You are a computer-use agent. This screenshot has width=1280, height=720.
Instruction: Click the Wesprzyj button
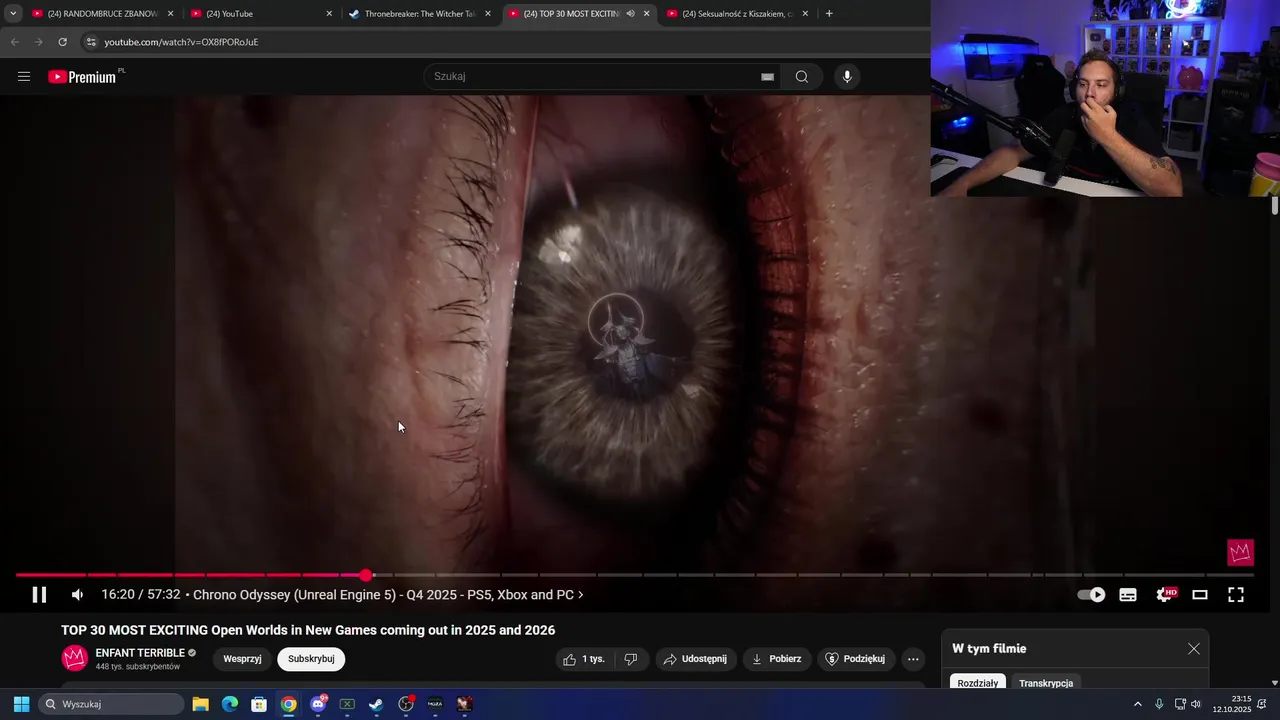tap(242, 659)
